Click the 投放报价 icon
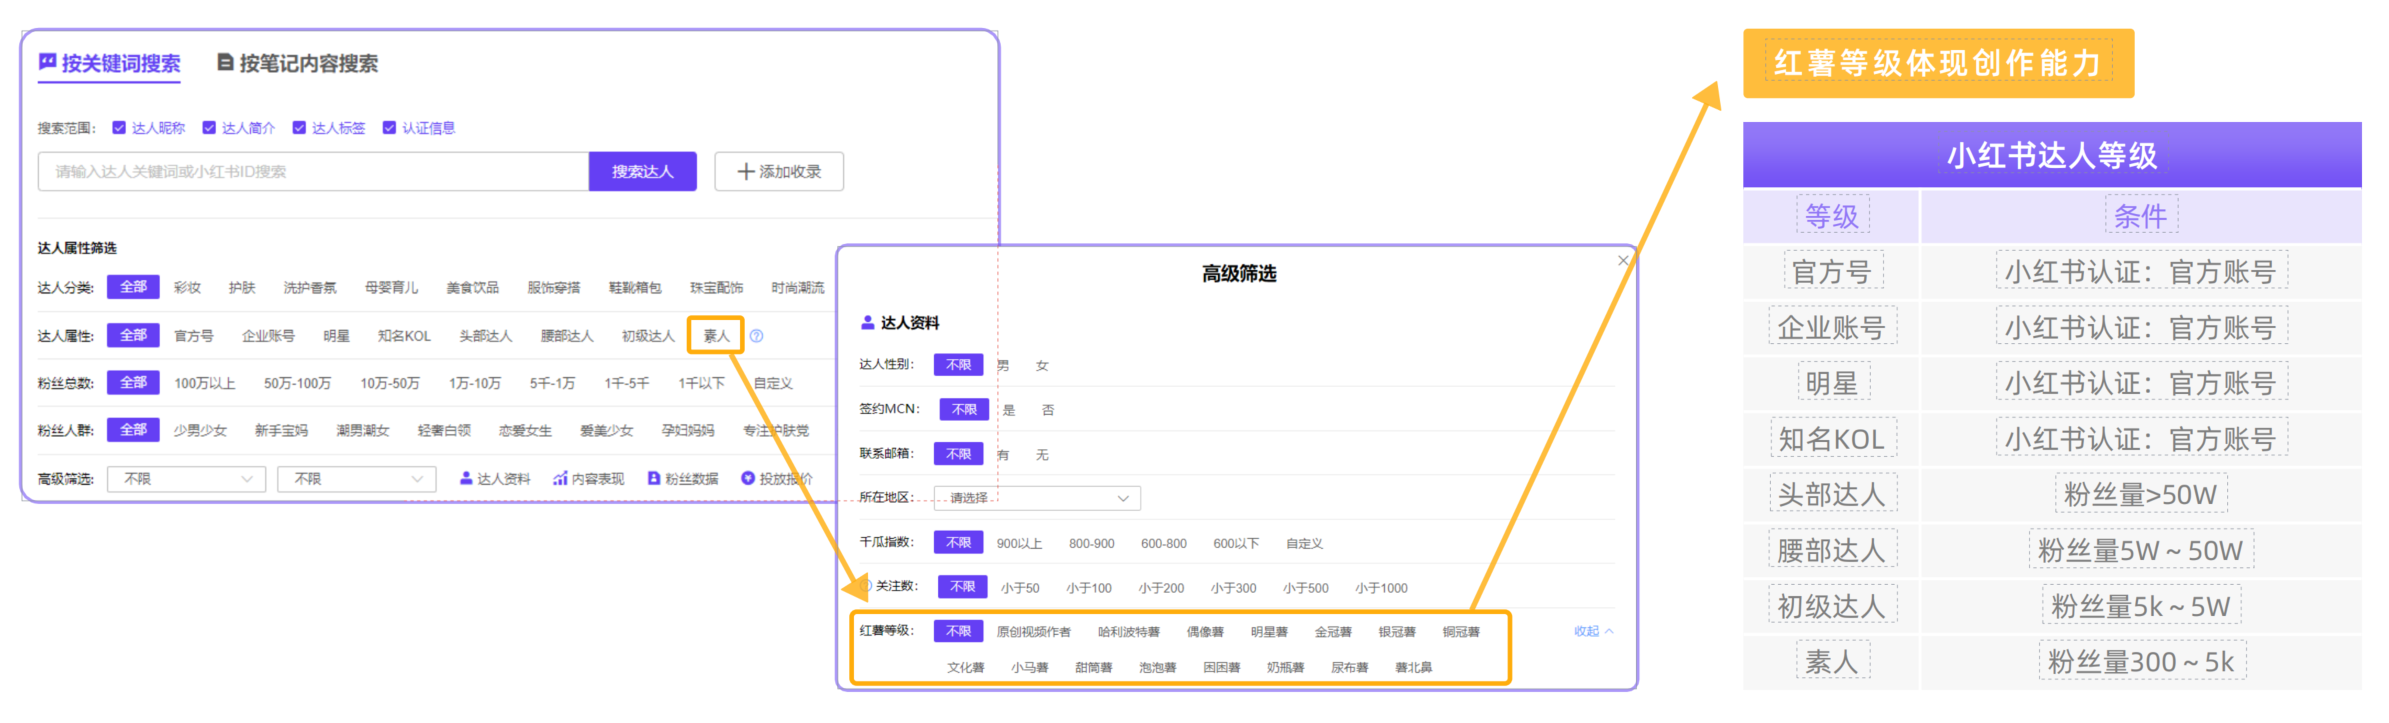The width and height of the screenshot is (2389, 723). (x=747, y=478)
